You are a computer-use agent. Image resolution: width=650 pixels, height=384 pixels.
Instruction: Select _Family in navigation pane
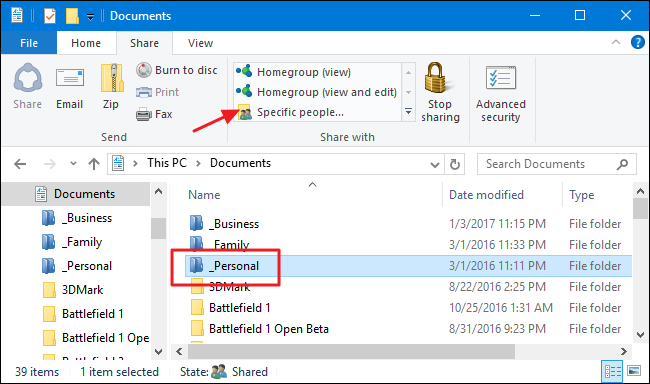[72, 242]
